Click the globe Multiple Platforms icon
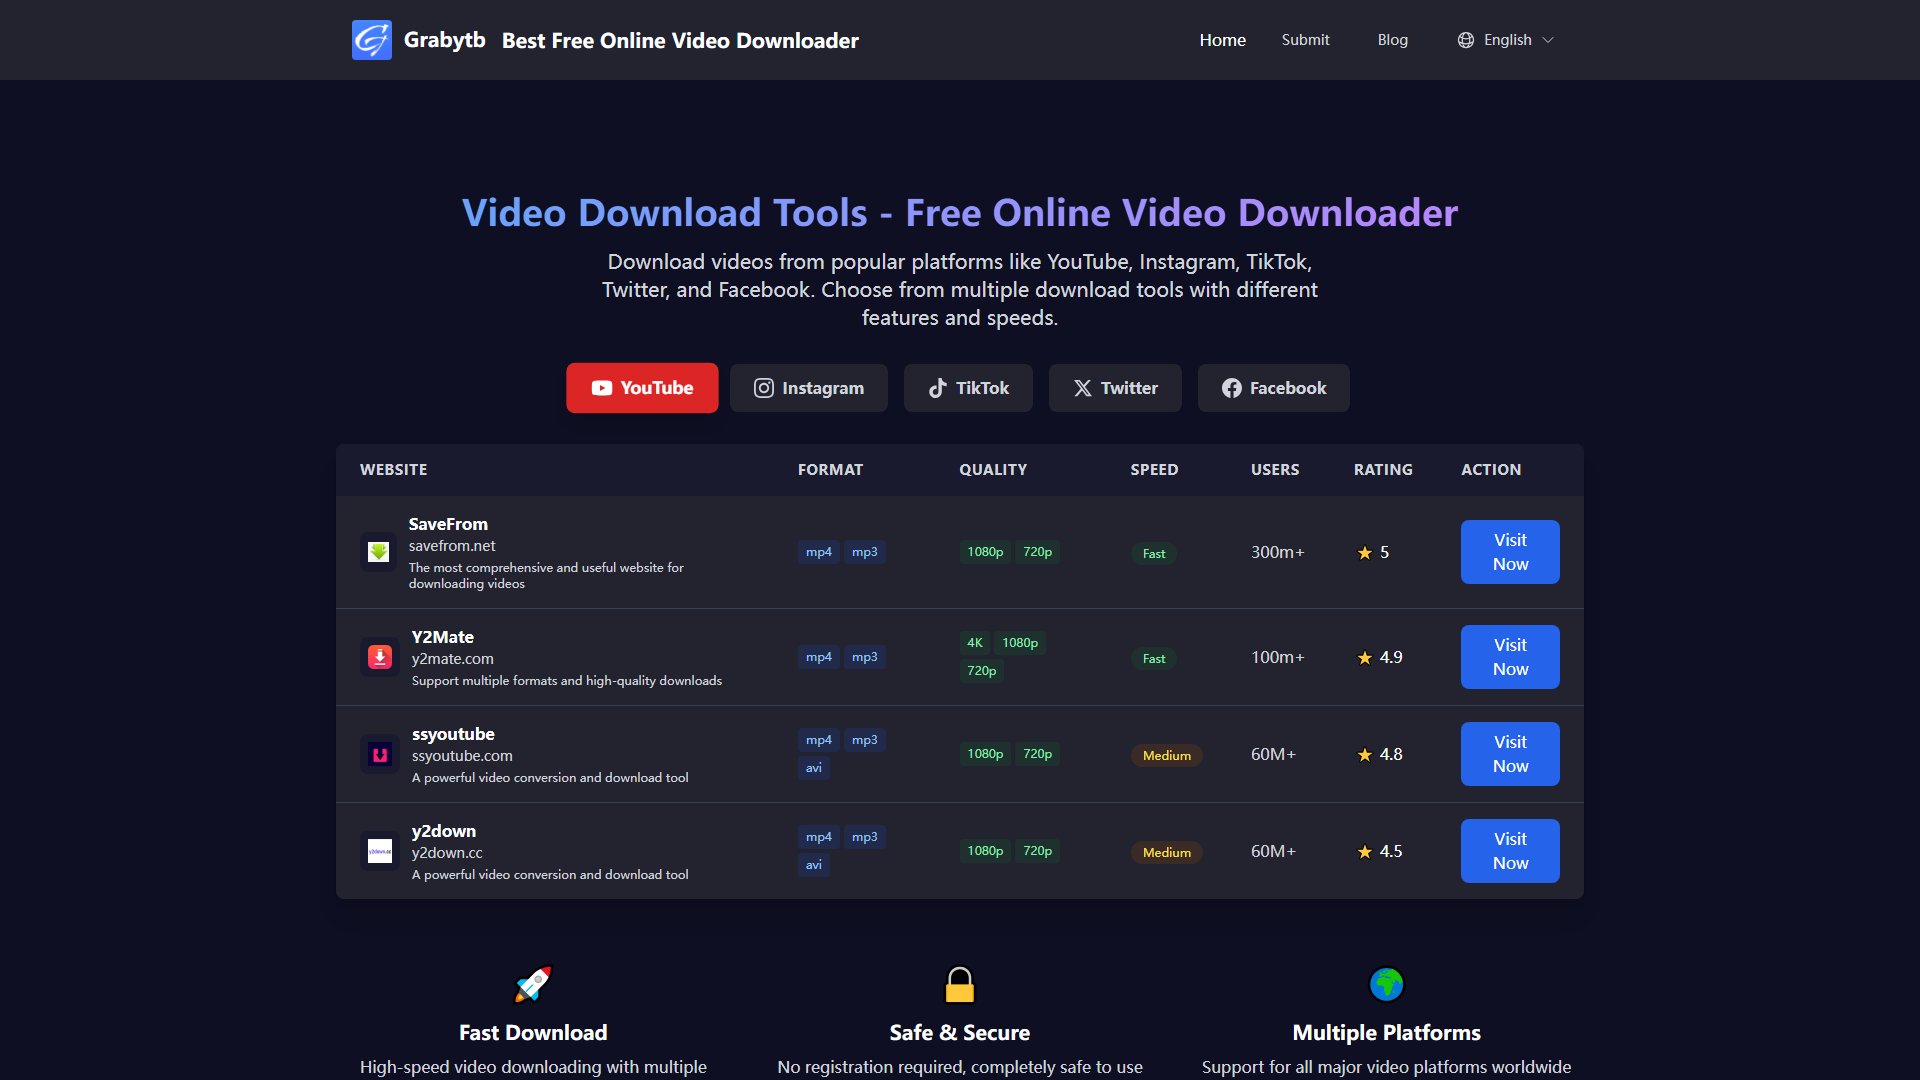1920x1080 pixels. (x=1386, y=984)
